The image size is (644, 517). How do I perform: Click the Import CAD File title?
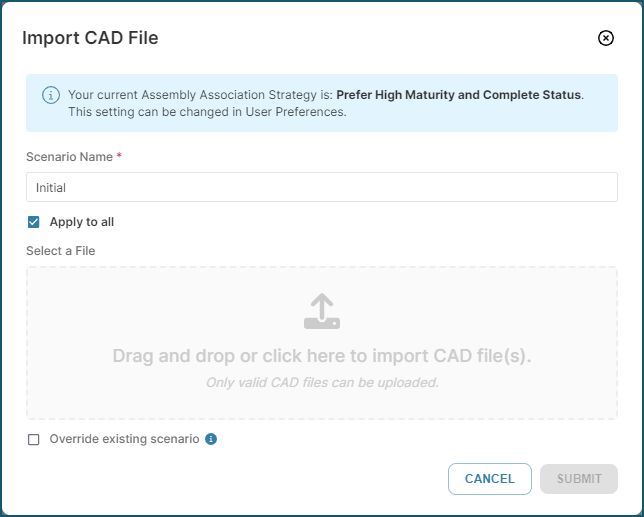[90, 38]
